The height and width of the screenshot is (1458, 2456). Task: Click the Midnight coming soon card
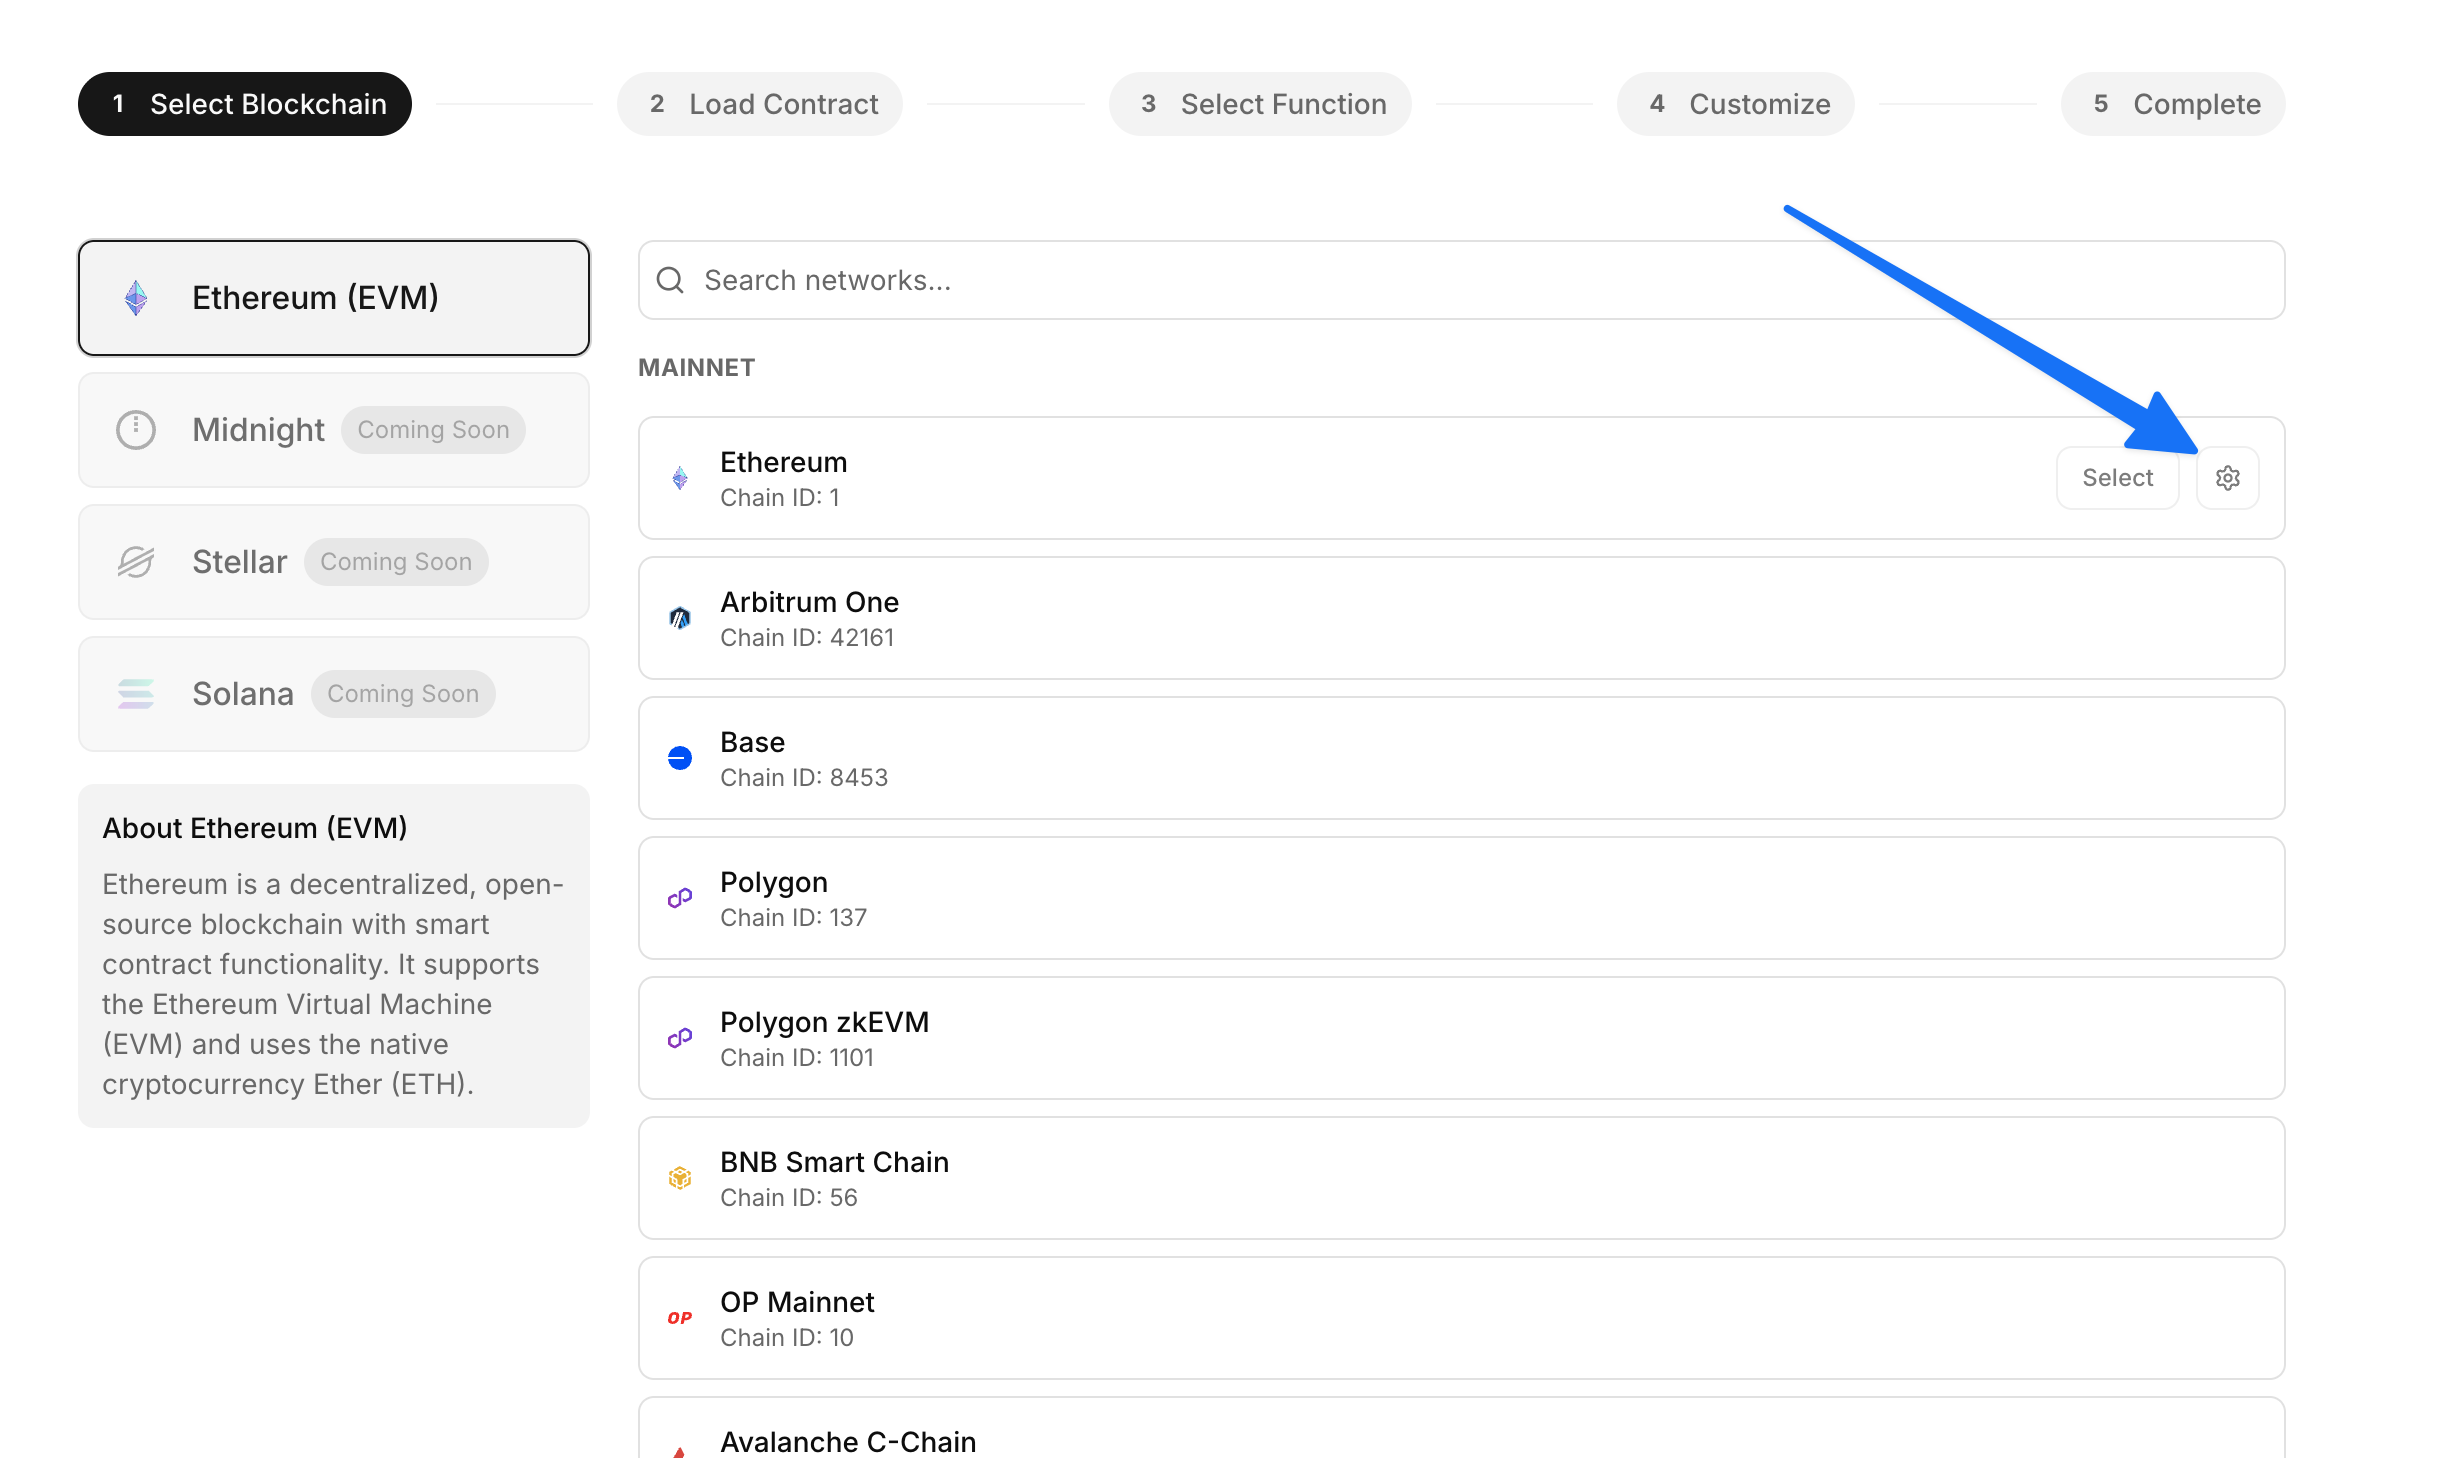pos(334,430)
